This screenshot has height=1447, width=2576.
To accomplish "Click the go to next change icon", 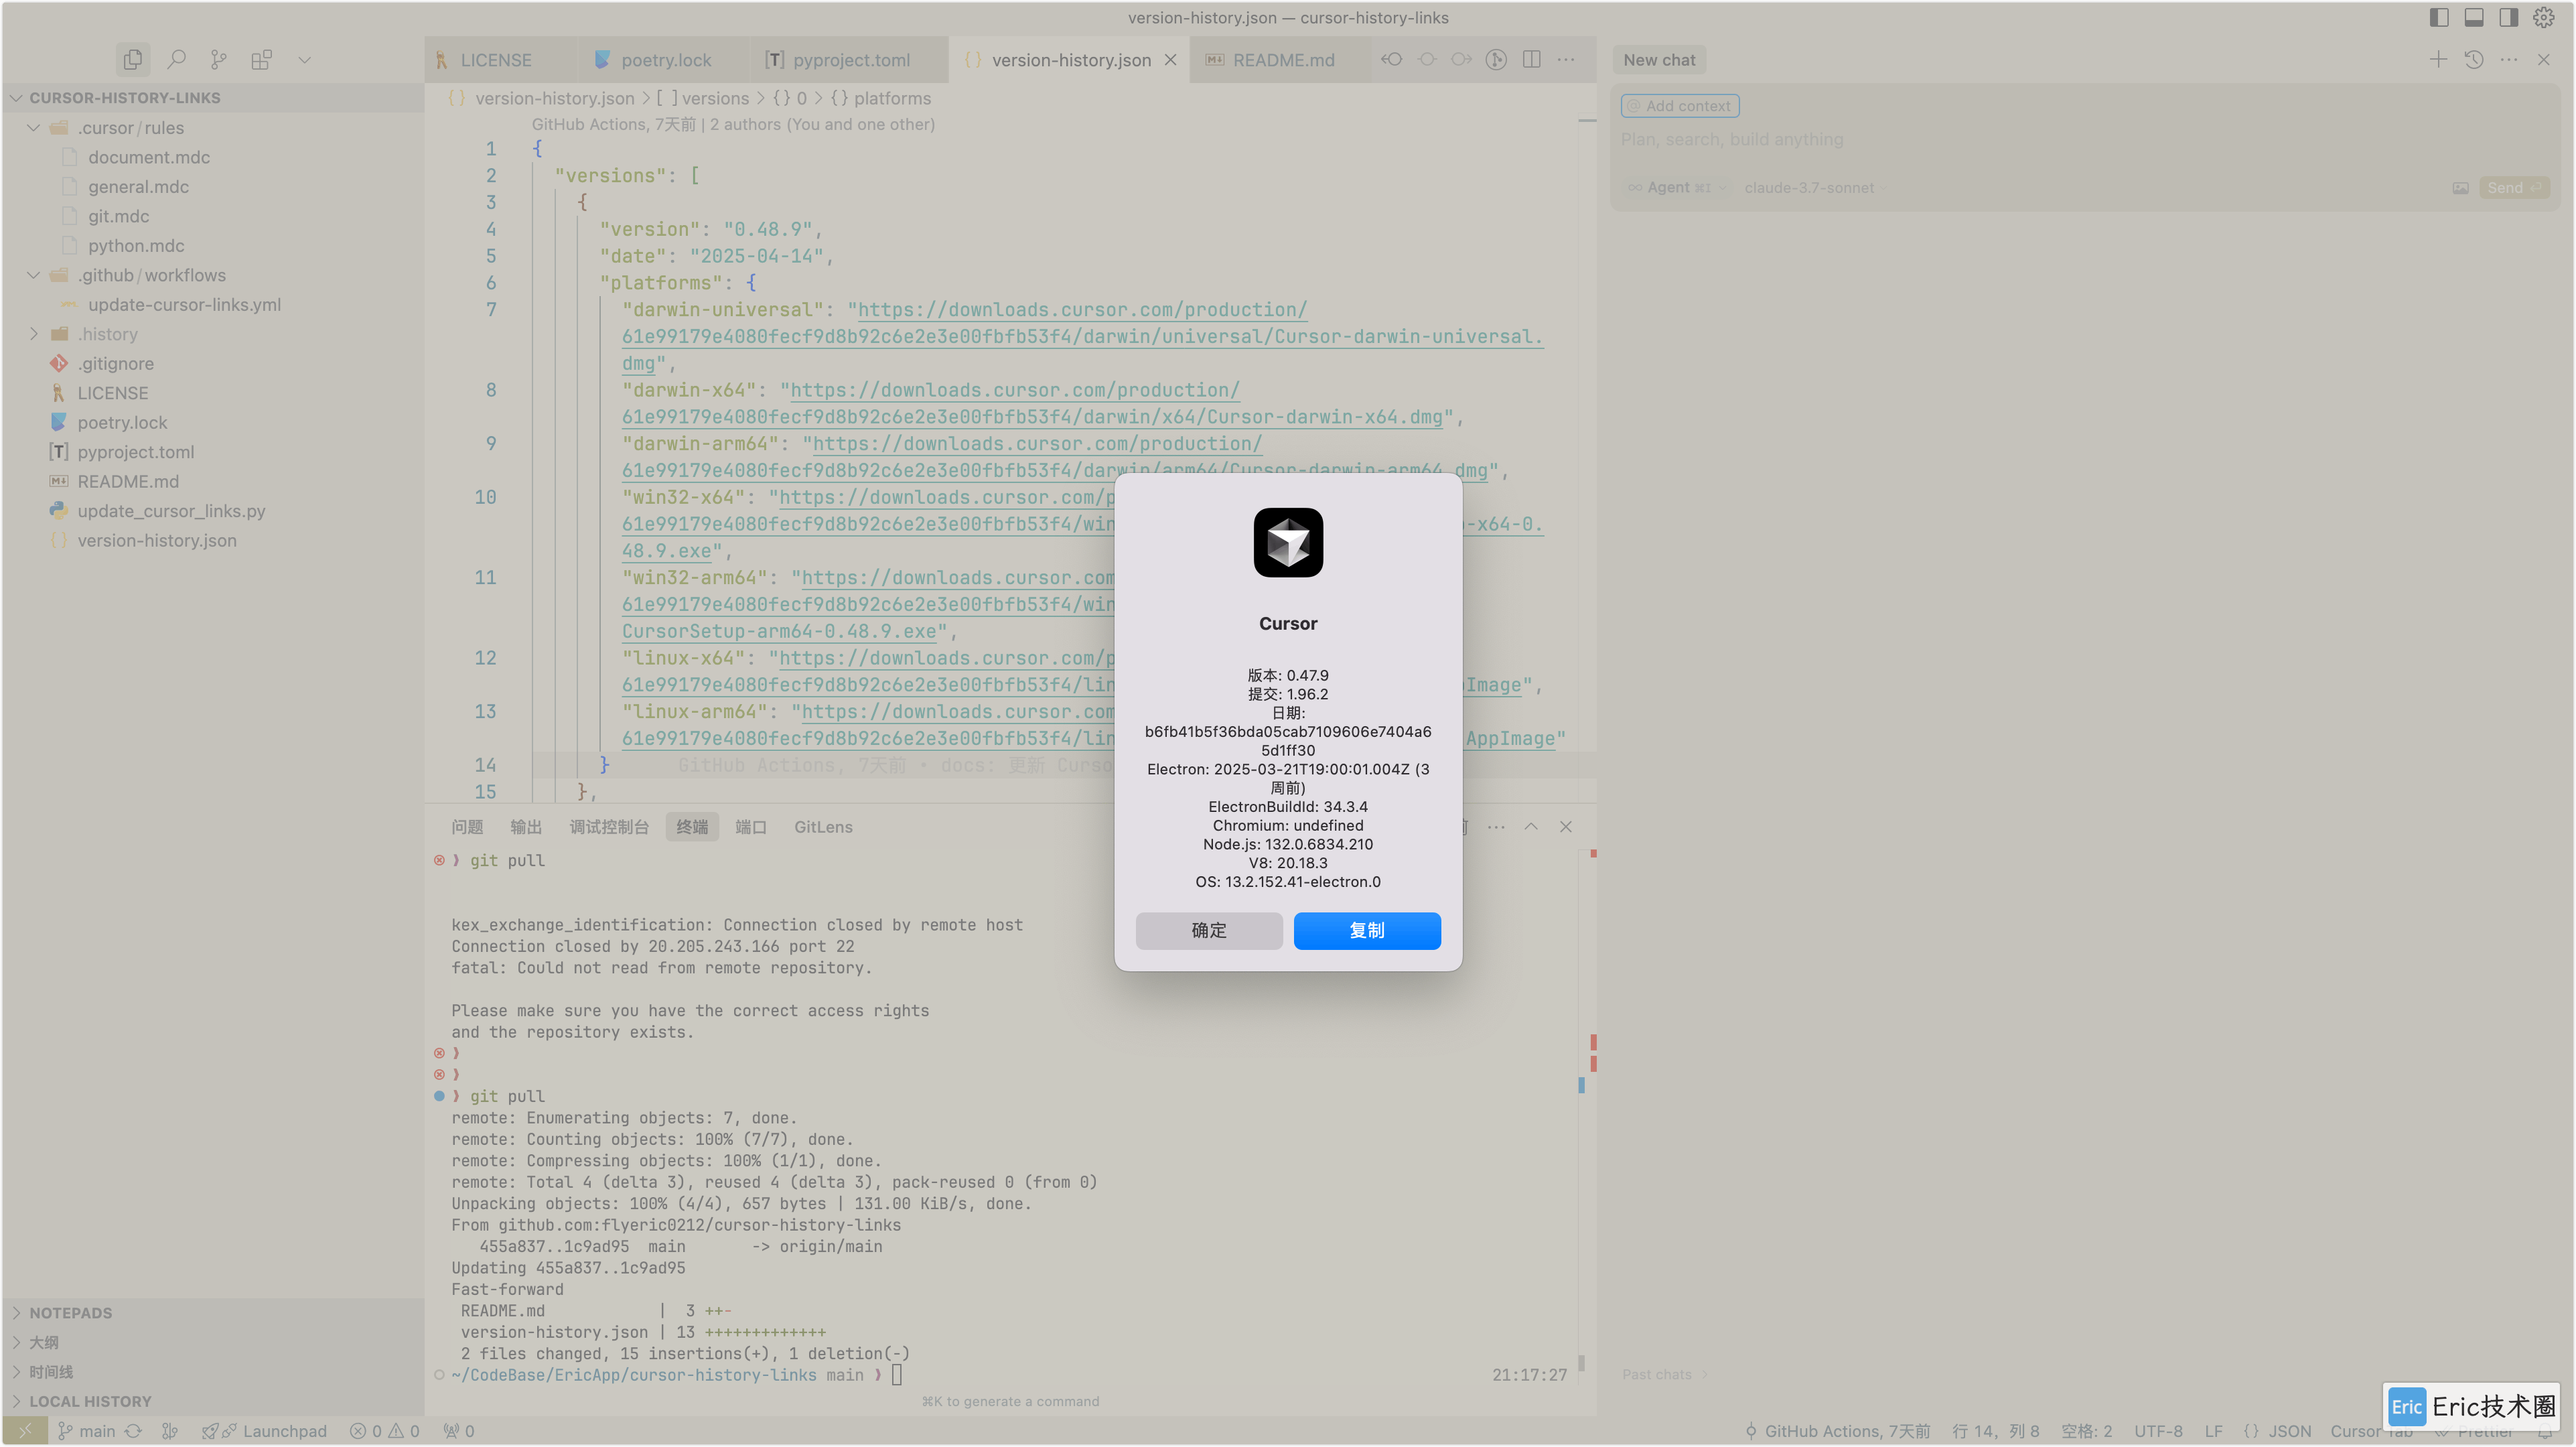I will click(x=1462, y=60).
